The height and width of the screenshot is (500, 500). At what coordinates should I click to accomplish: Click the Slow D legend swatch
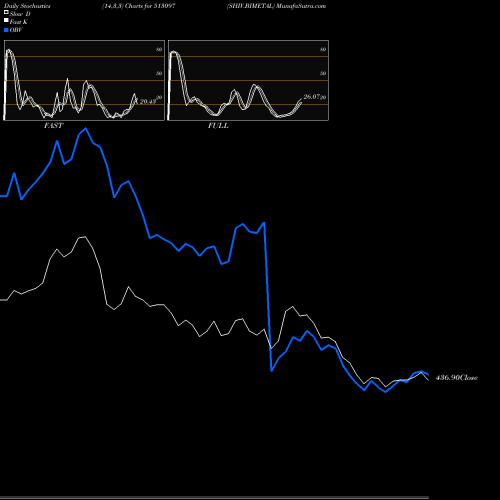click(x=6, y=13)
